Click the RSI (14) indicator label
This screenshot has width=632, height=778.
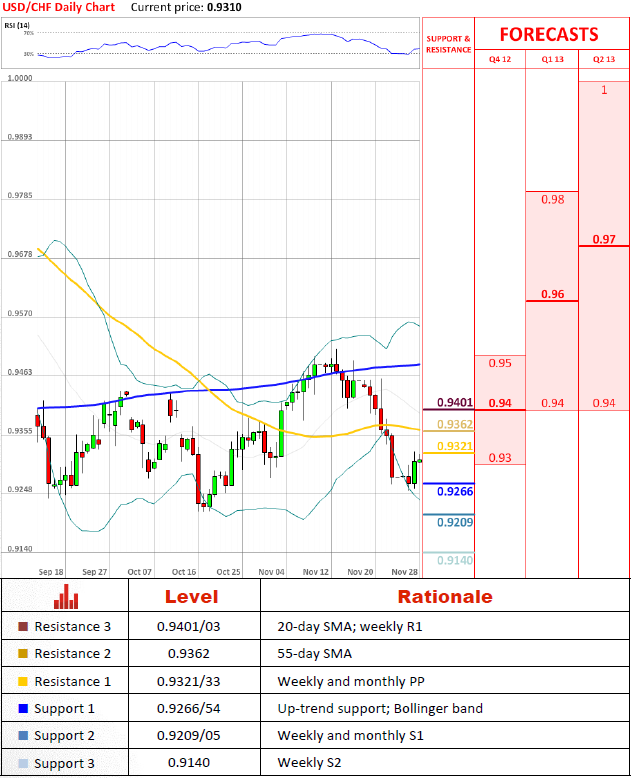17,25
